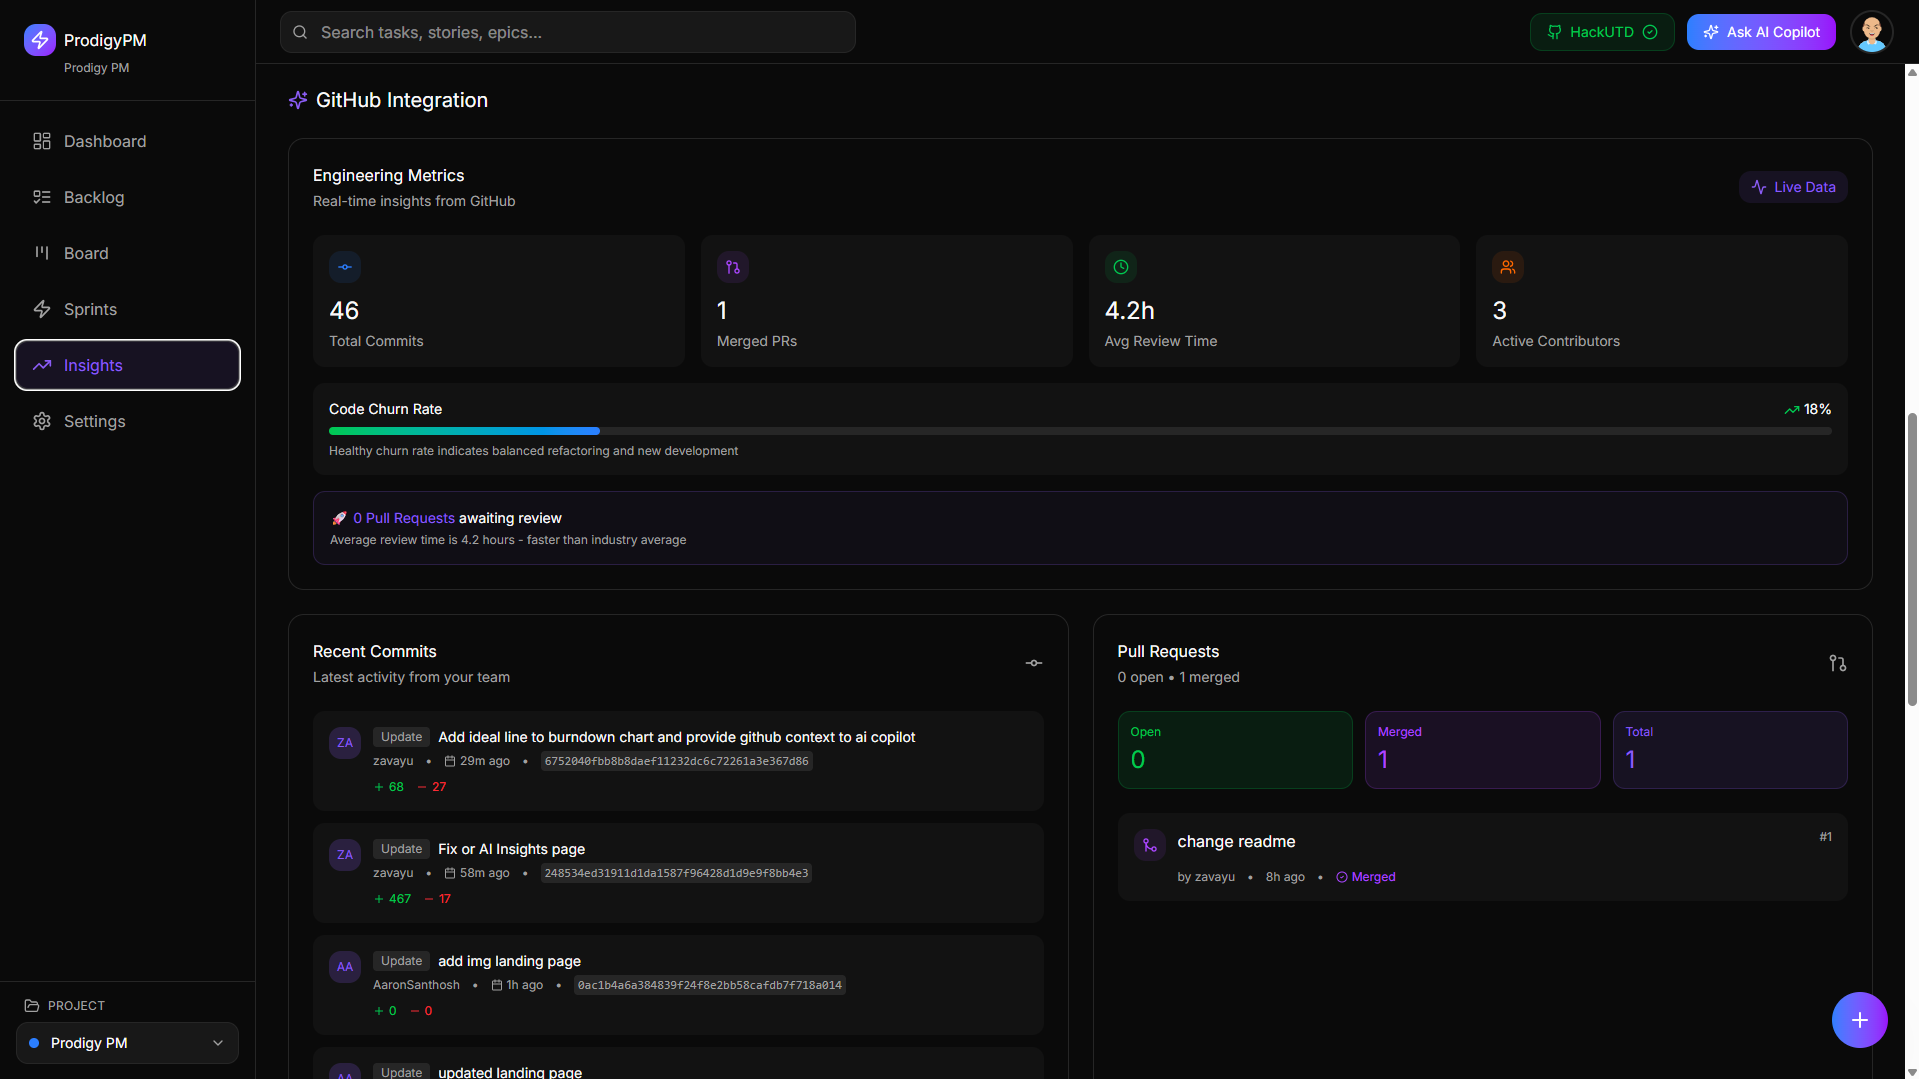1919x1079 pixels.
Task: Click the PROJECT folder icon
Action: 32,1006
